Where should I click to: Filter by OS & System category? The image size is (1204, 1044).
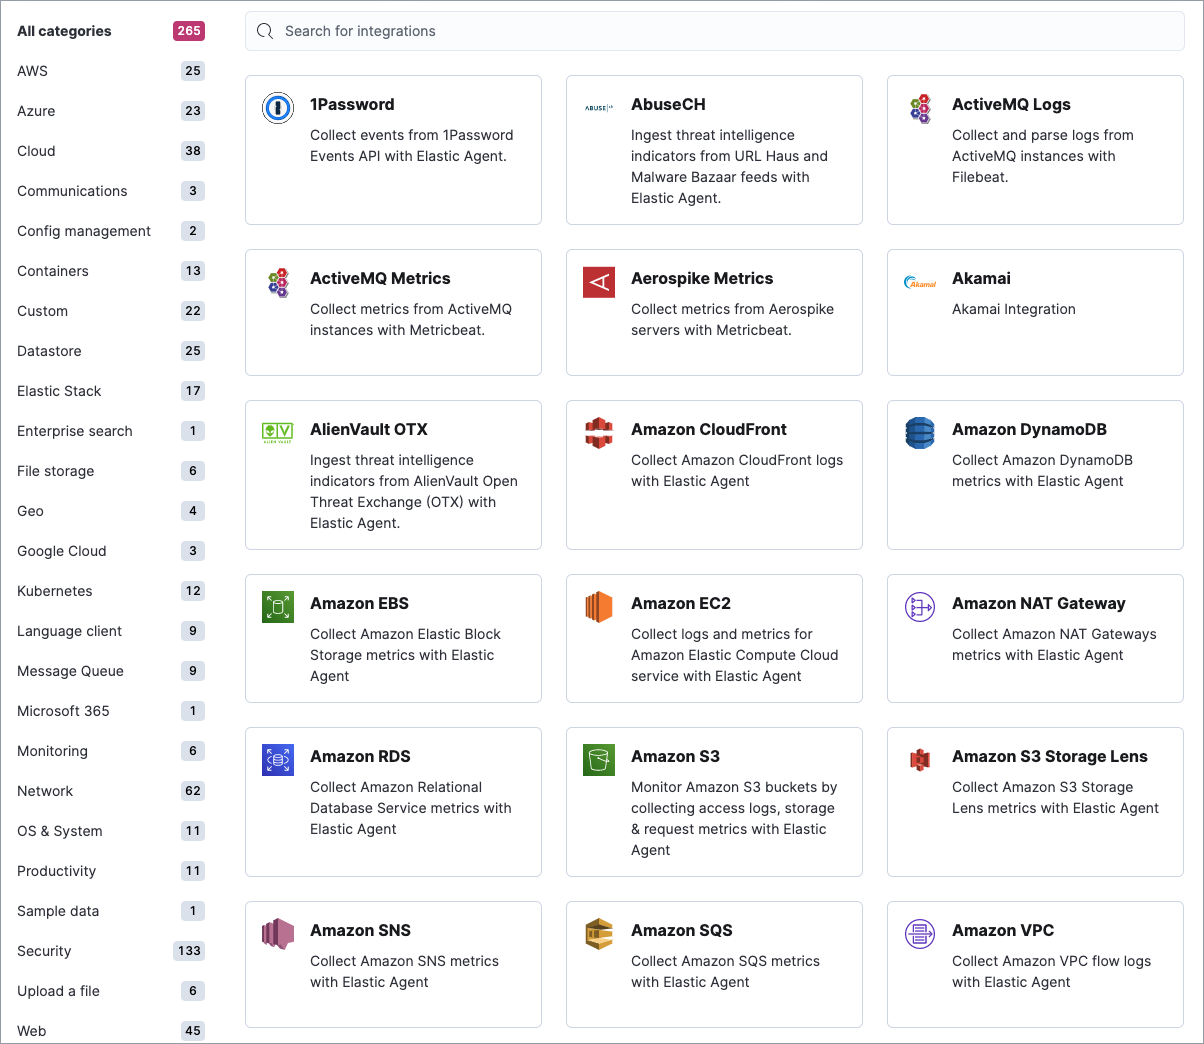pos(110,831)
